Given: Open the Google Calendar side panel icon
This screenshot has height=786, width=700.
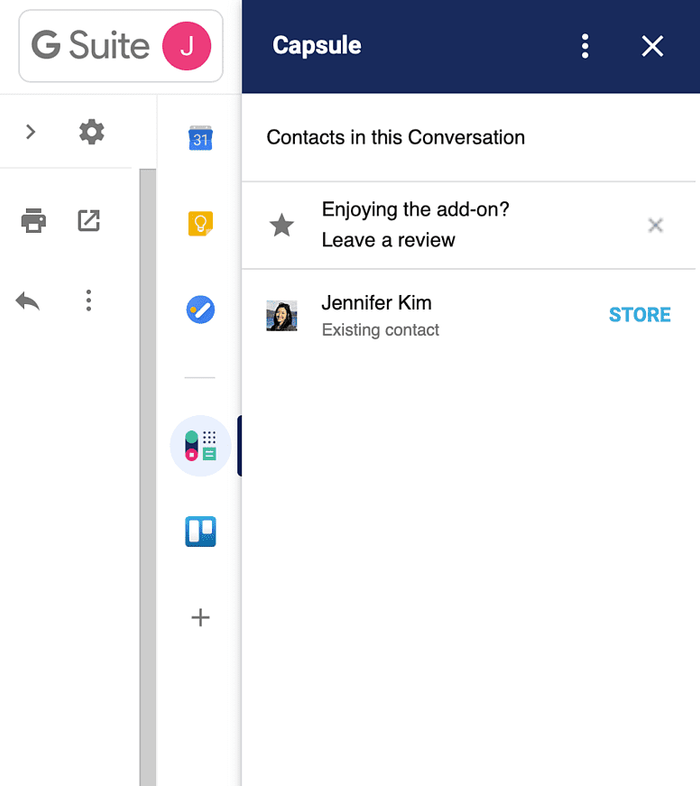Looking at the screenshot, I should point(200,138).
